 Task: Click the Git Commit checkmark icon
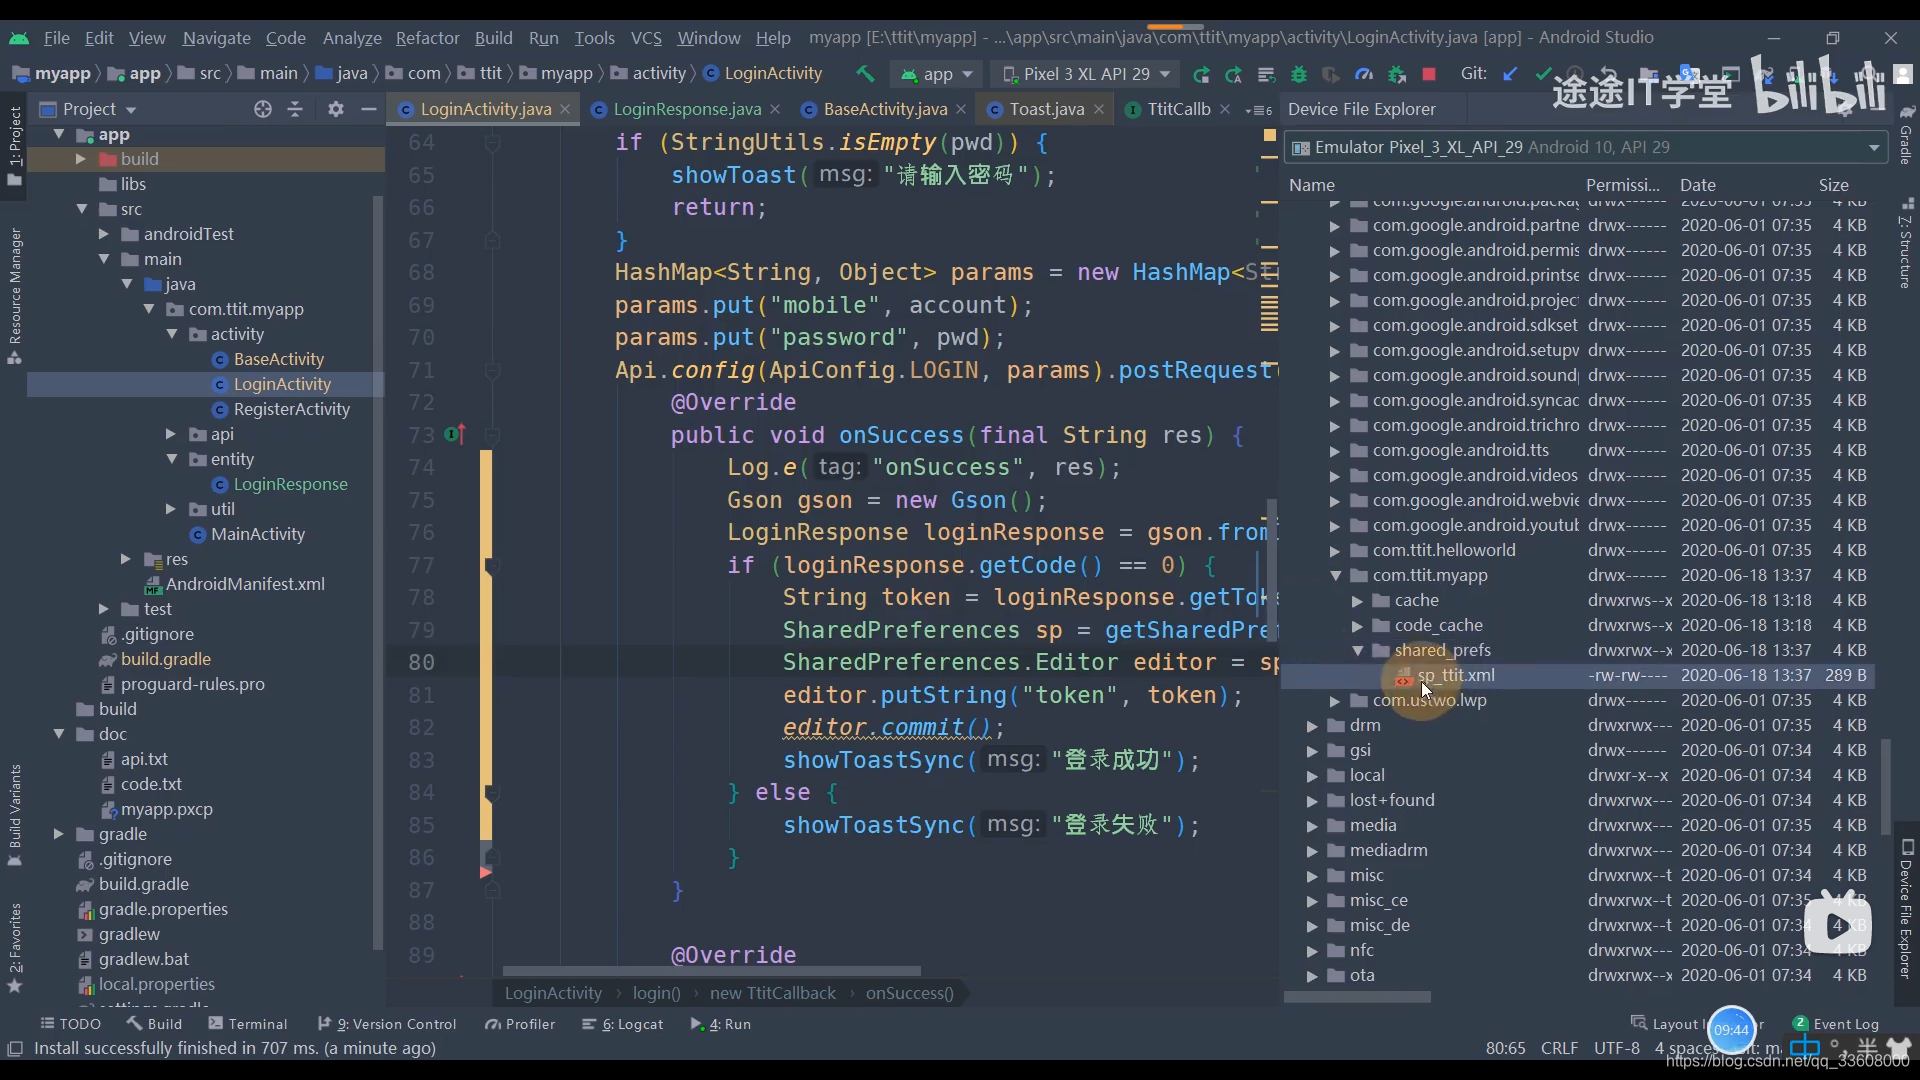pyautogui.click(x=1543, y=74)
